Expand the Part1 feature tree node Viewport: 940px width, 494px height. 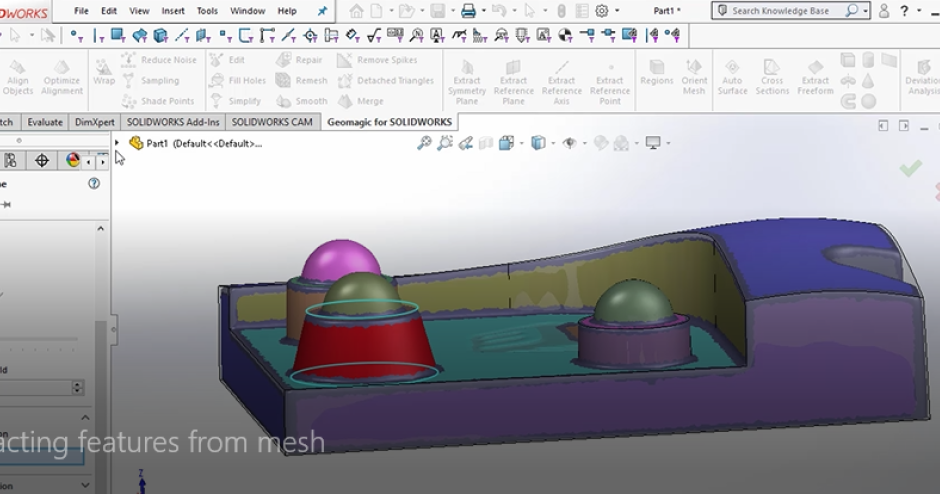(118, 143)
